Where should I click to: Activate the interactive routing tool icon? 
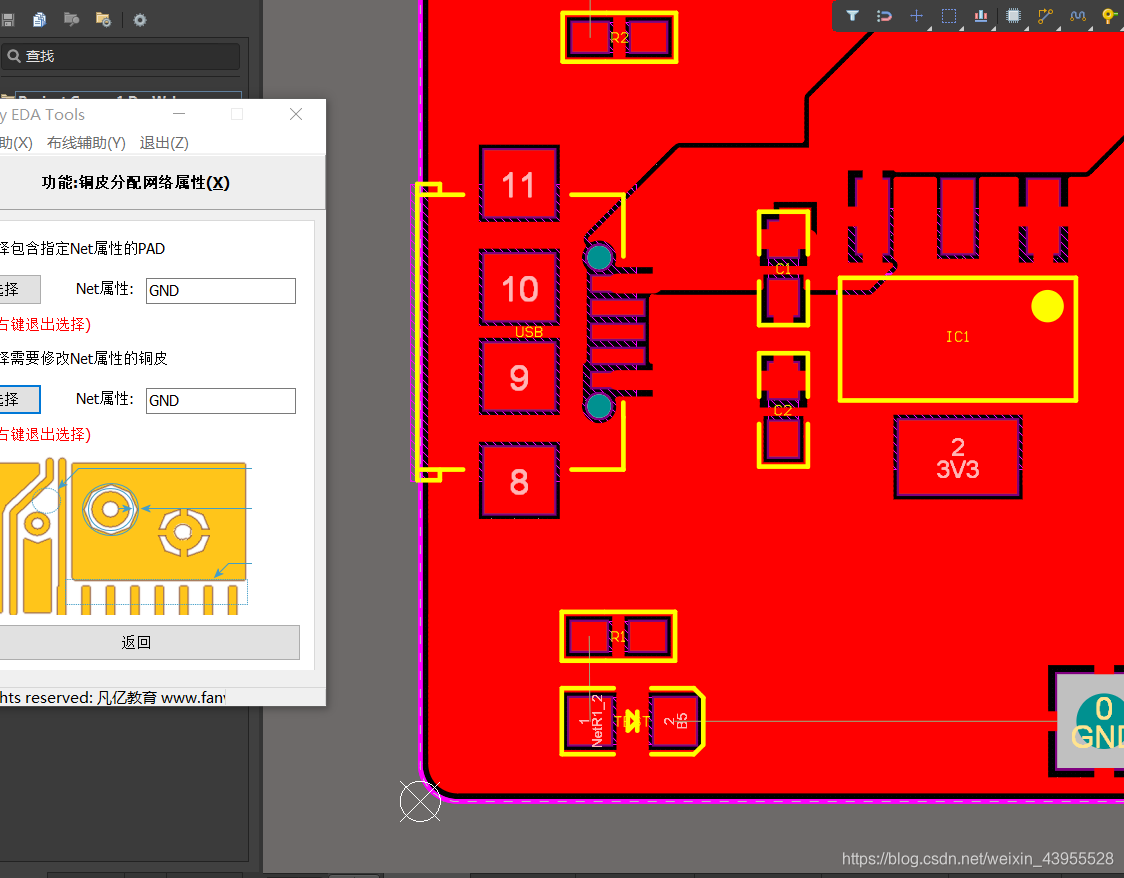(x=1045, y=16)
